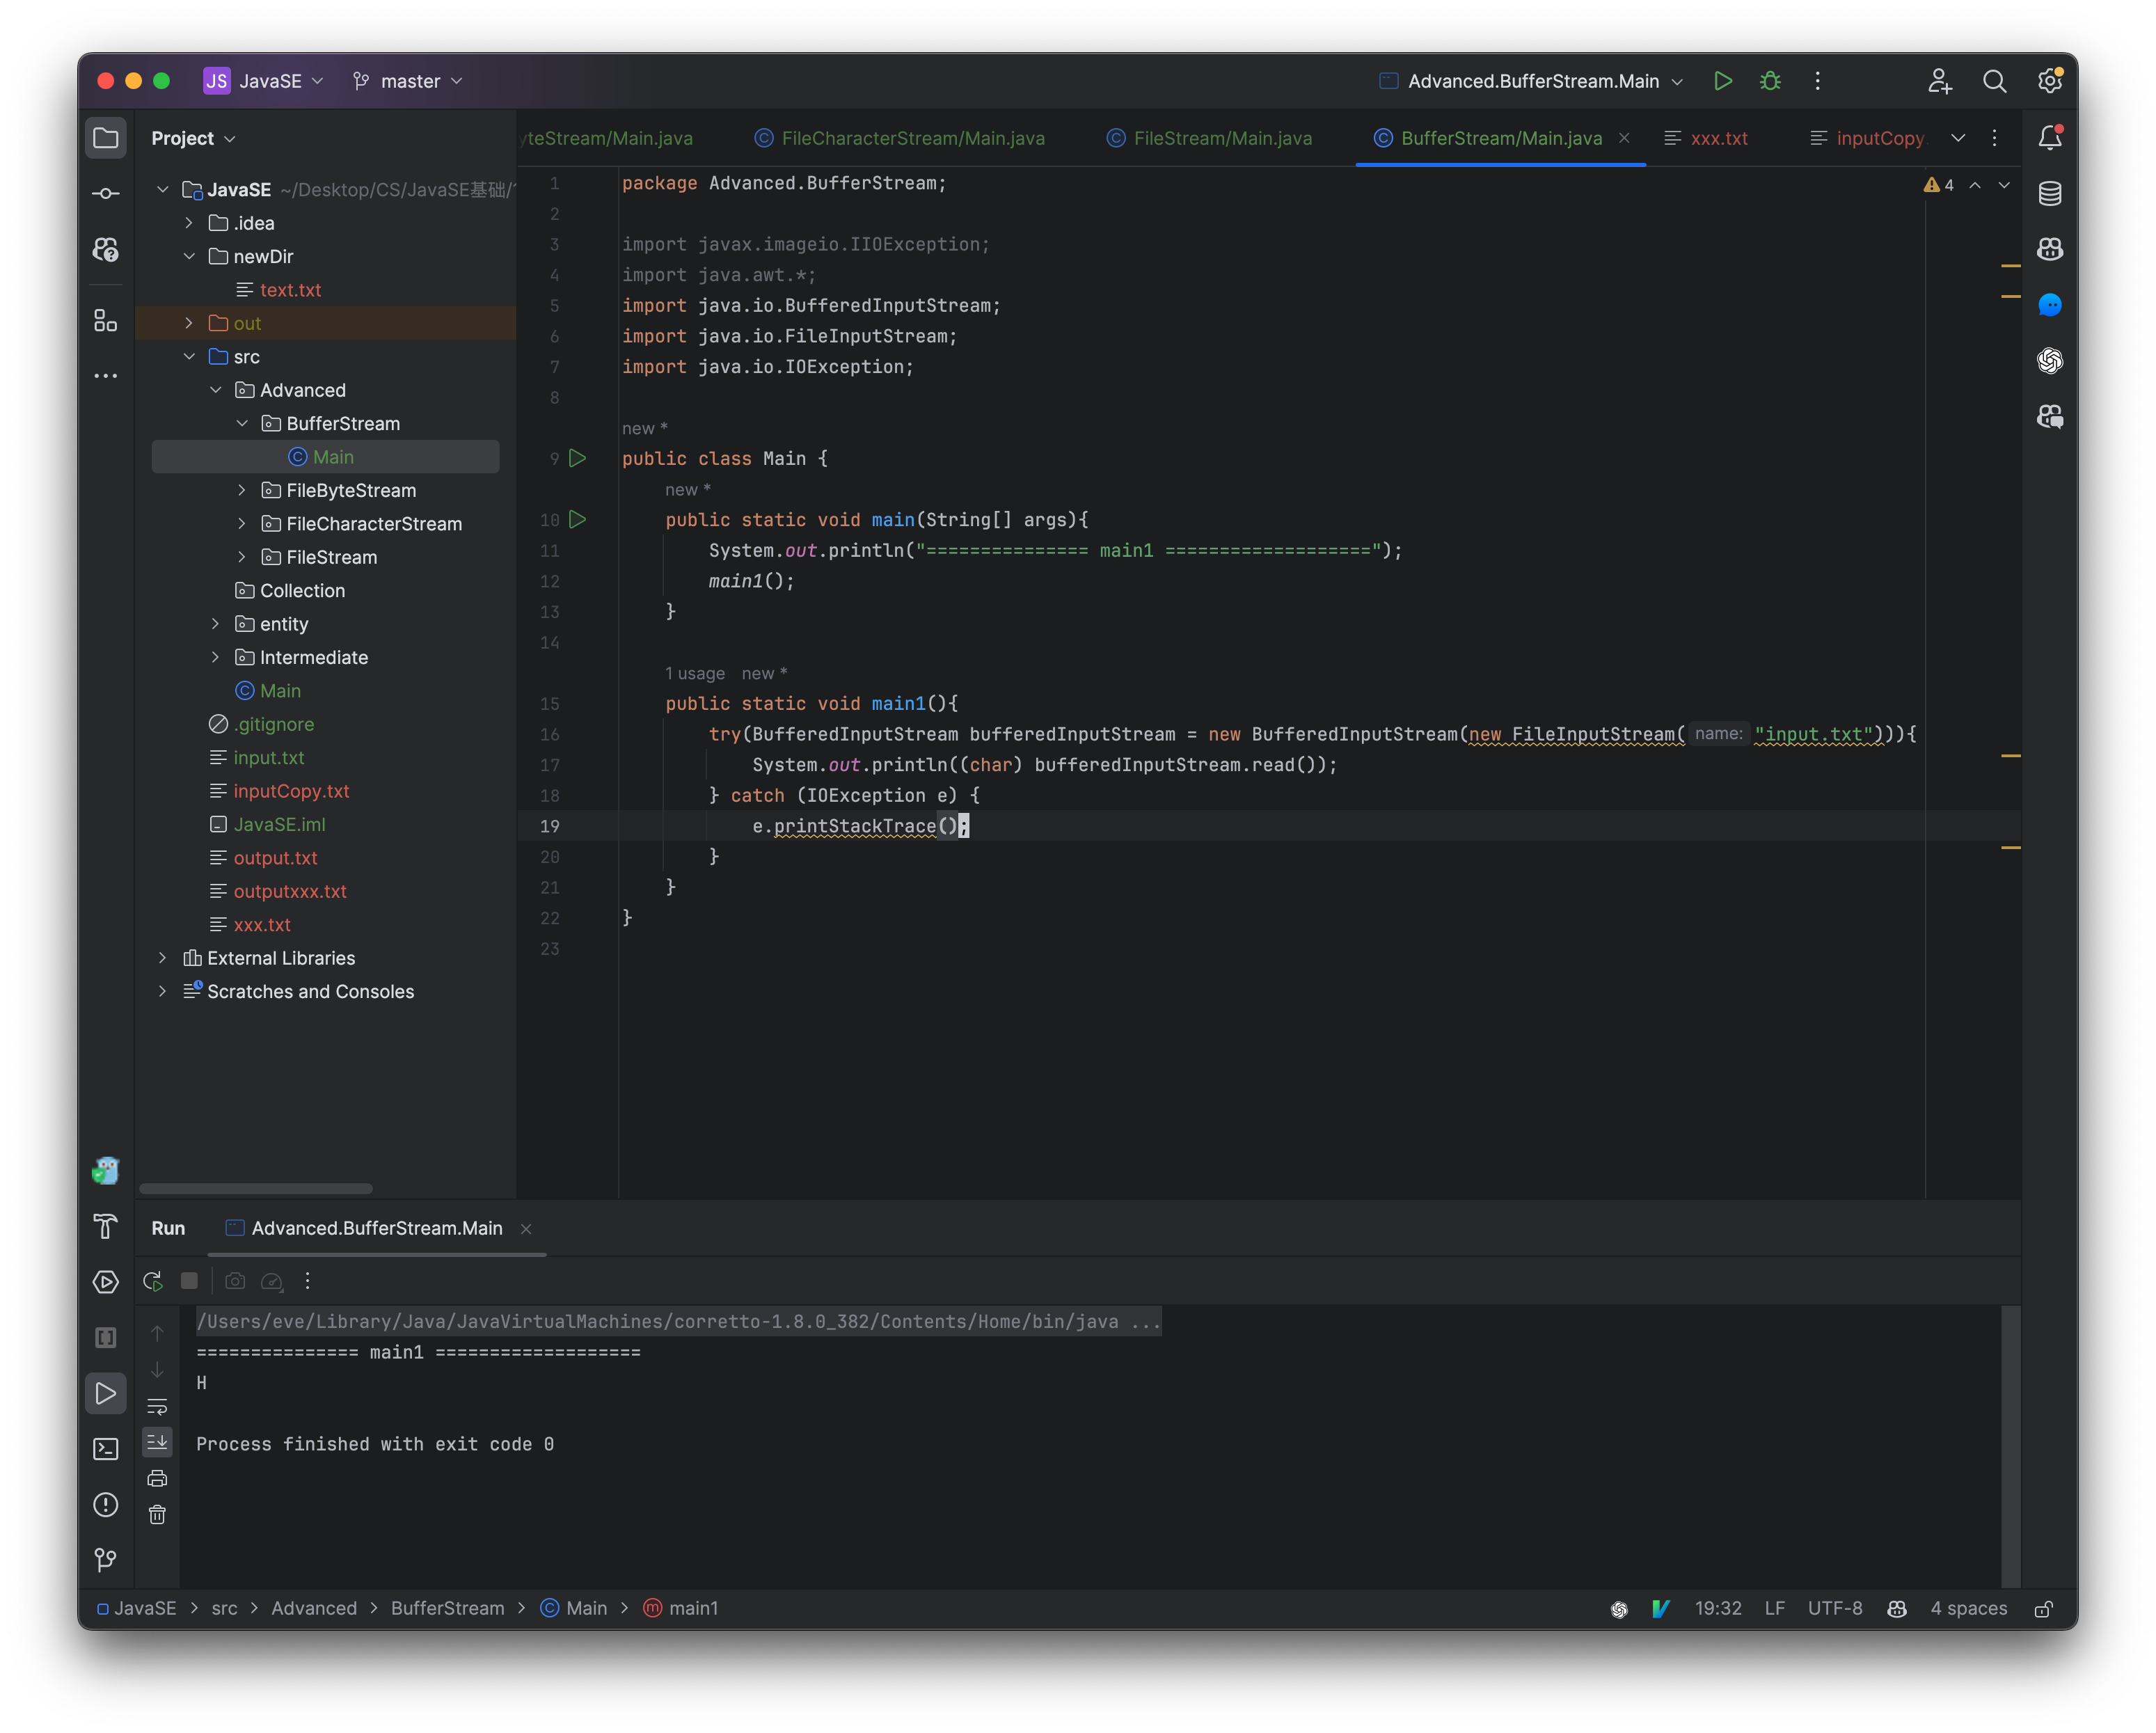This screenshot has height=1733, width=2156.
Task: Select the BufferStream/Main.java tab
Action: 1498,138
